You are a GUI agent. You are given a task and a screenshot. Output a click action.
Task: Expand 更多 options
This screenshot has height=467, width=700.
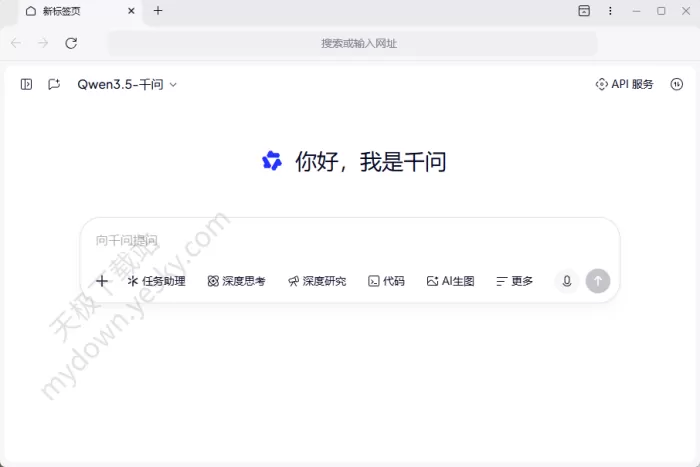514,281
